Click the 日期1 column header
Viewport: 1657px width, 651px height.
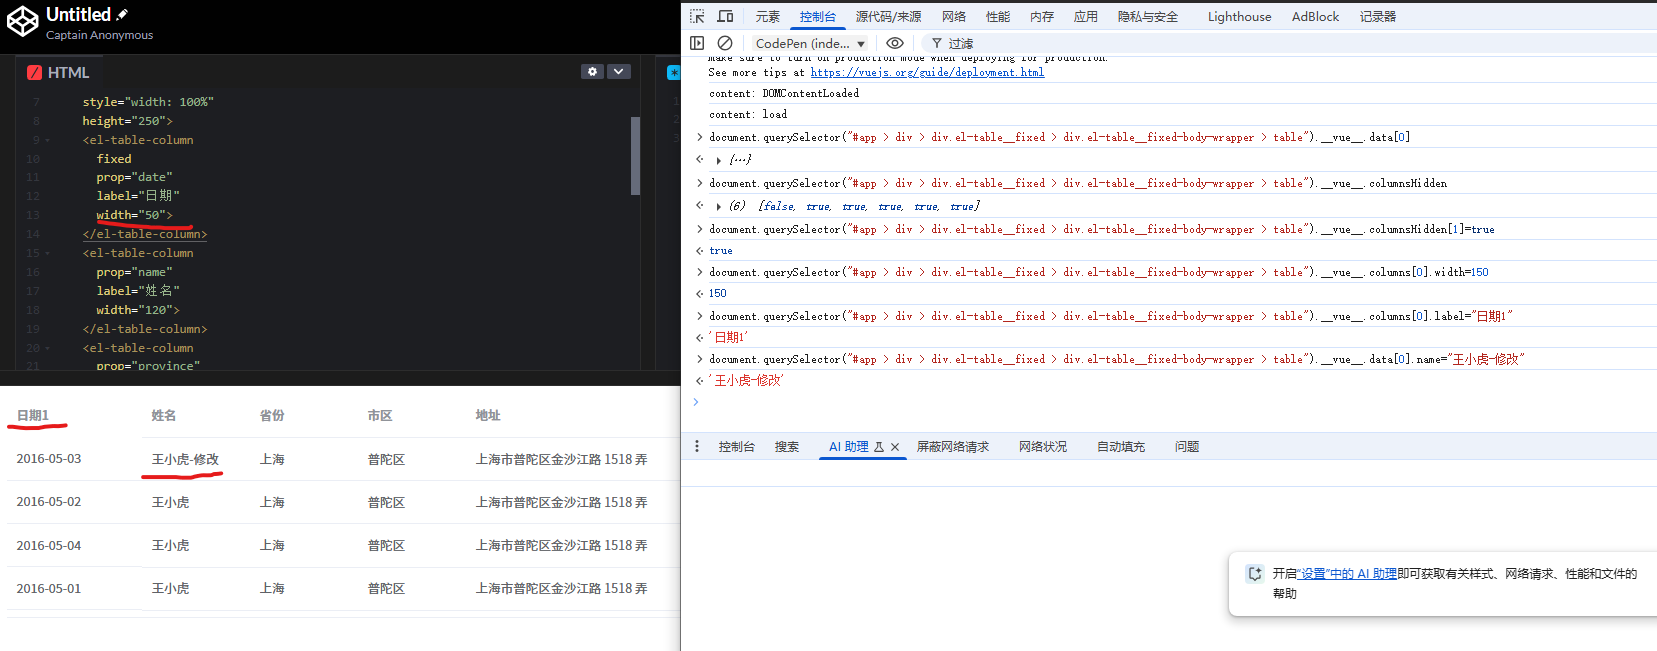coord(33,415)
